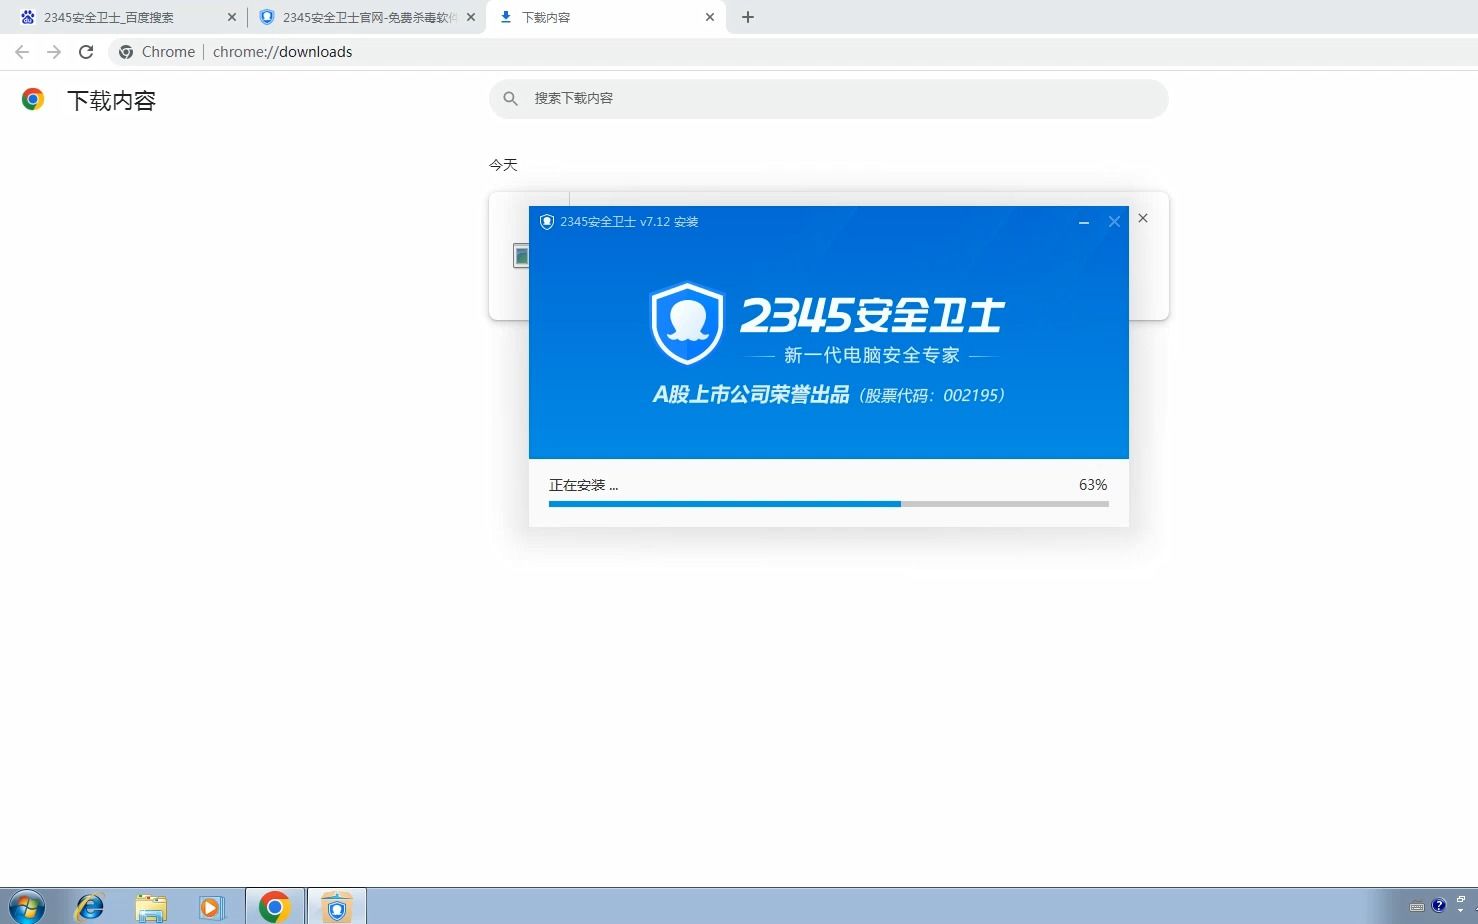
Task: Click the large 2345安全卫士 shield logo
Action: point(687,324)
